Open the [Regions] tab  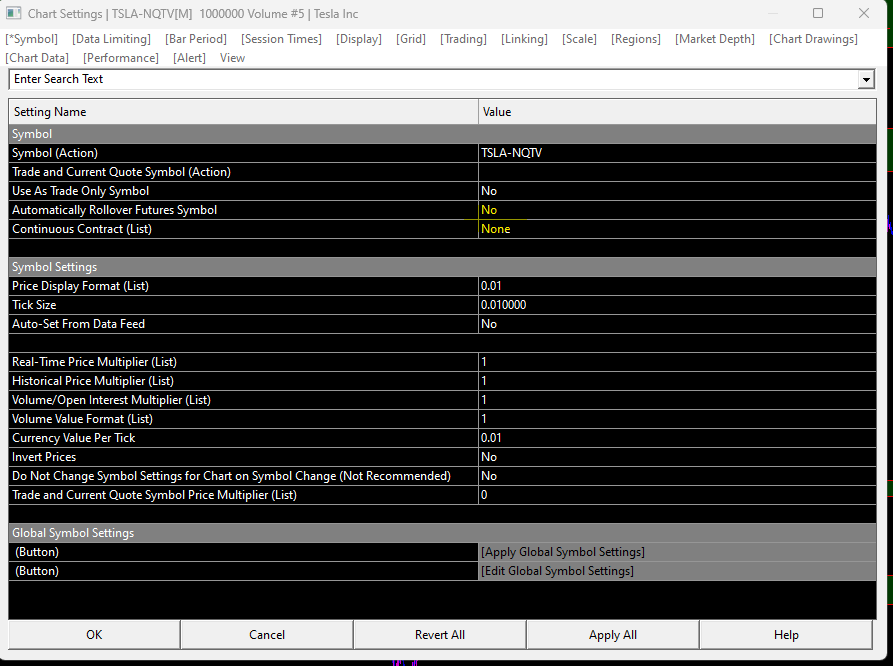pos(636,39)
